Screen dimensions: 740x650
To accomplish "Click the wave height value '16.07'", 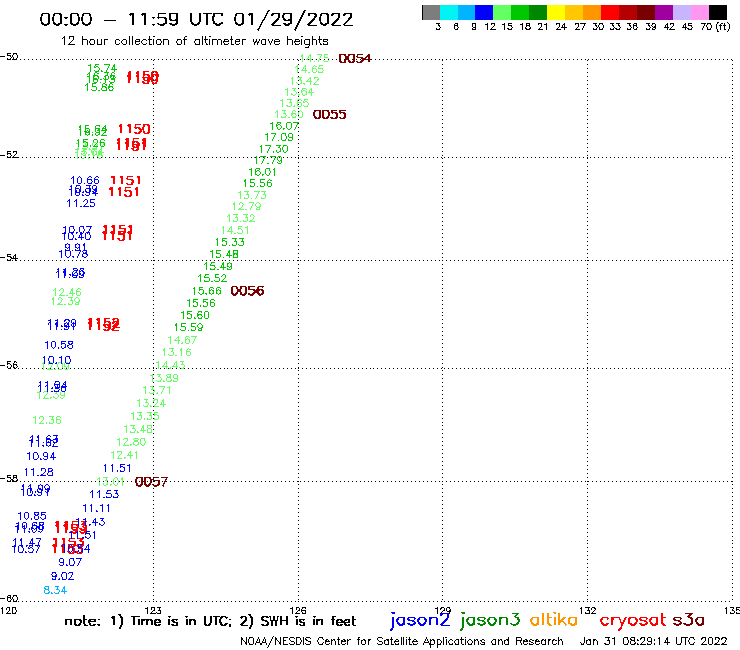I will tap(284, 126).
